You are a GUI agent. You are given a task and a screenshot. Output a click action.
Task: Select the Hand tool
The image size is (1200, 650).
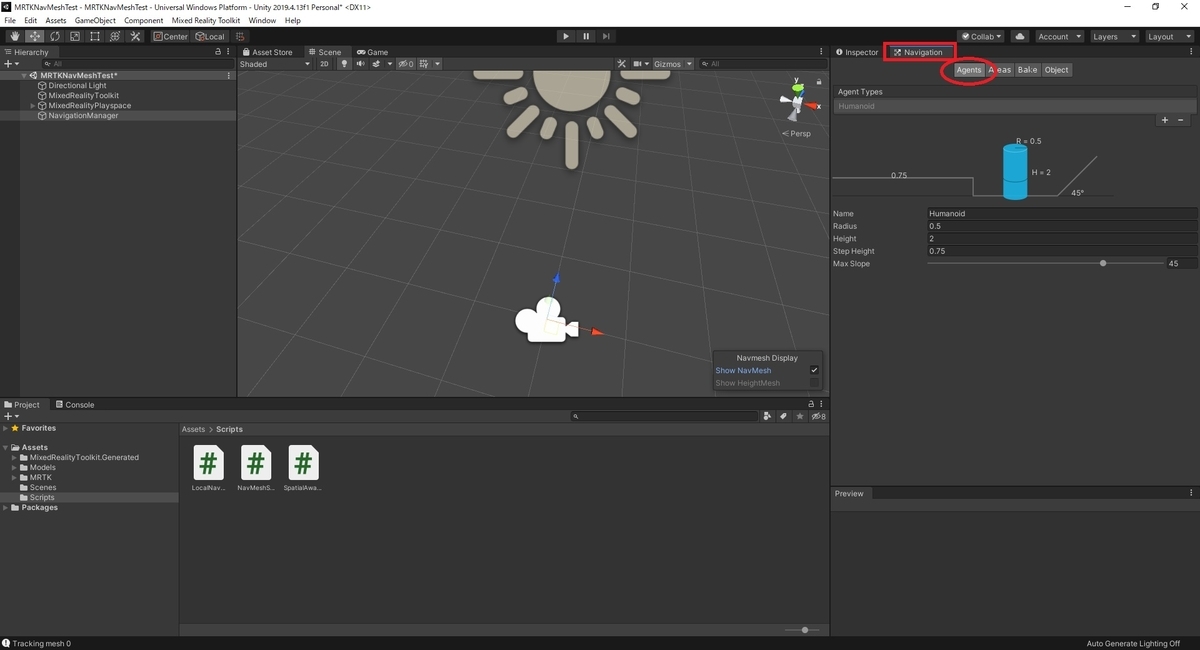point(15,36)
